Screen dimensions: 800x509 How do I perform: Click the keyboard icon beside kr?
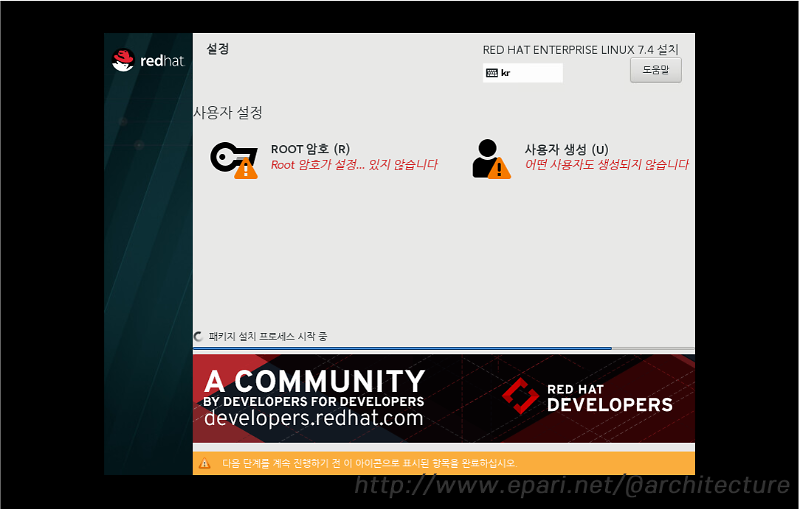492,73
